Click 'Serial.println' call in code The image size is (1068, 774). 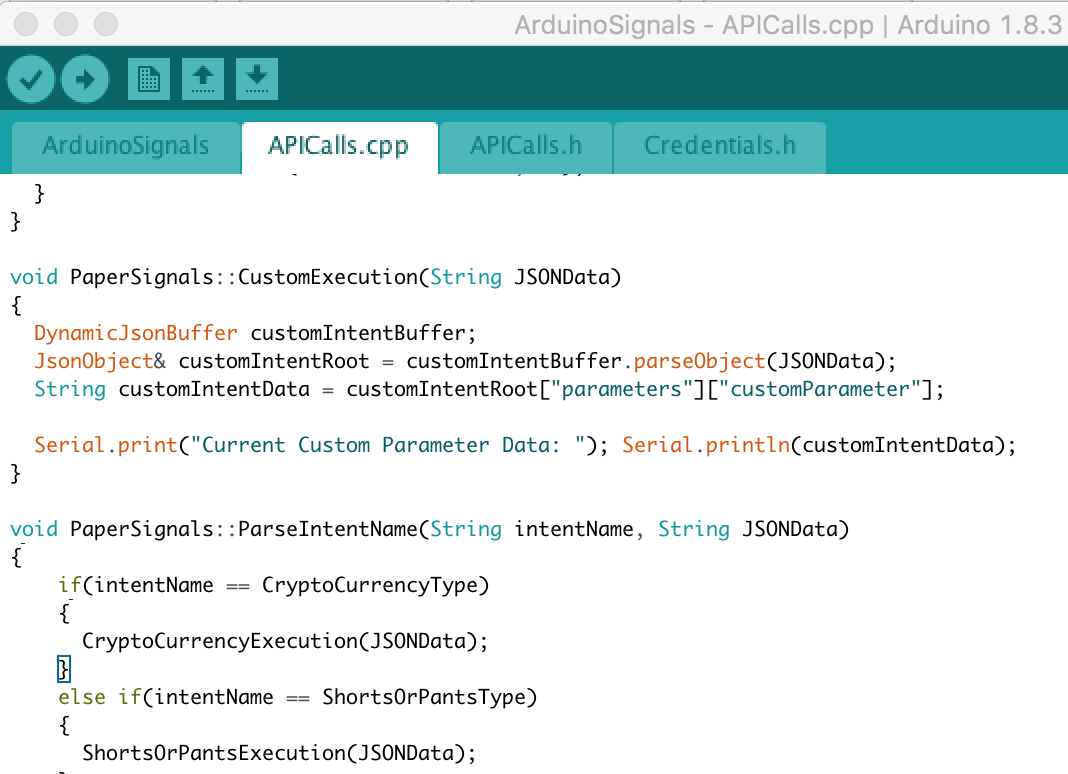point(706,445)
